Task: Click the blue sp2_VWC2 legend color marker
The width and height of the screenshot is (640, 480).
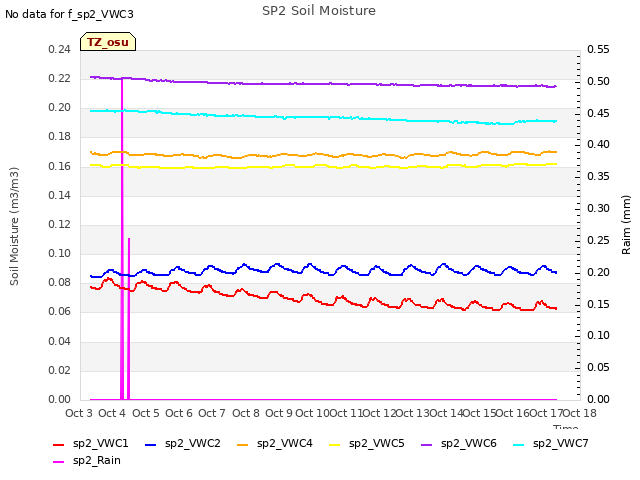Action: [151, 444]
